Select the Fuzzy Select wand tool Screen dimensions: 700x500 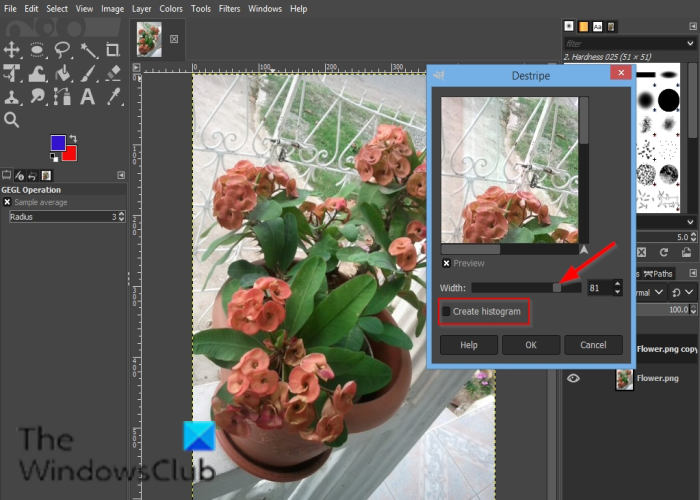(x=88, y=49)
